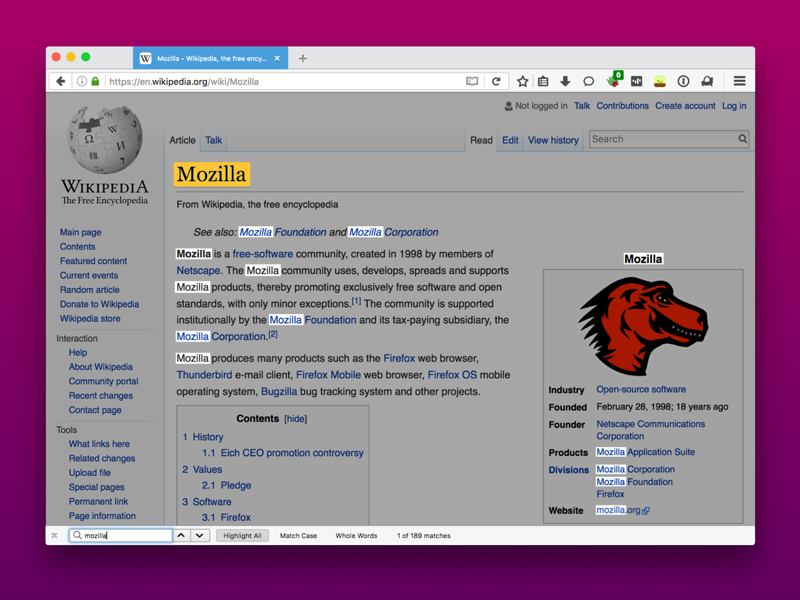This screenshot has height=600, width=800.
Task: Jump to Eich CEO promotion controversy section
Action: coord(292,453)
